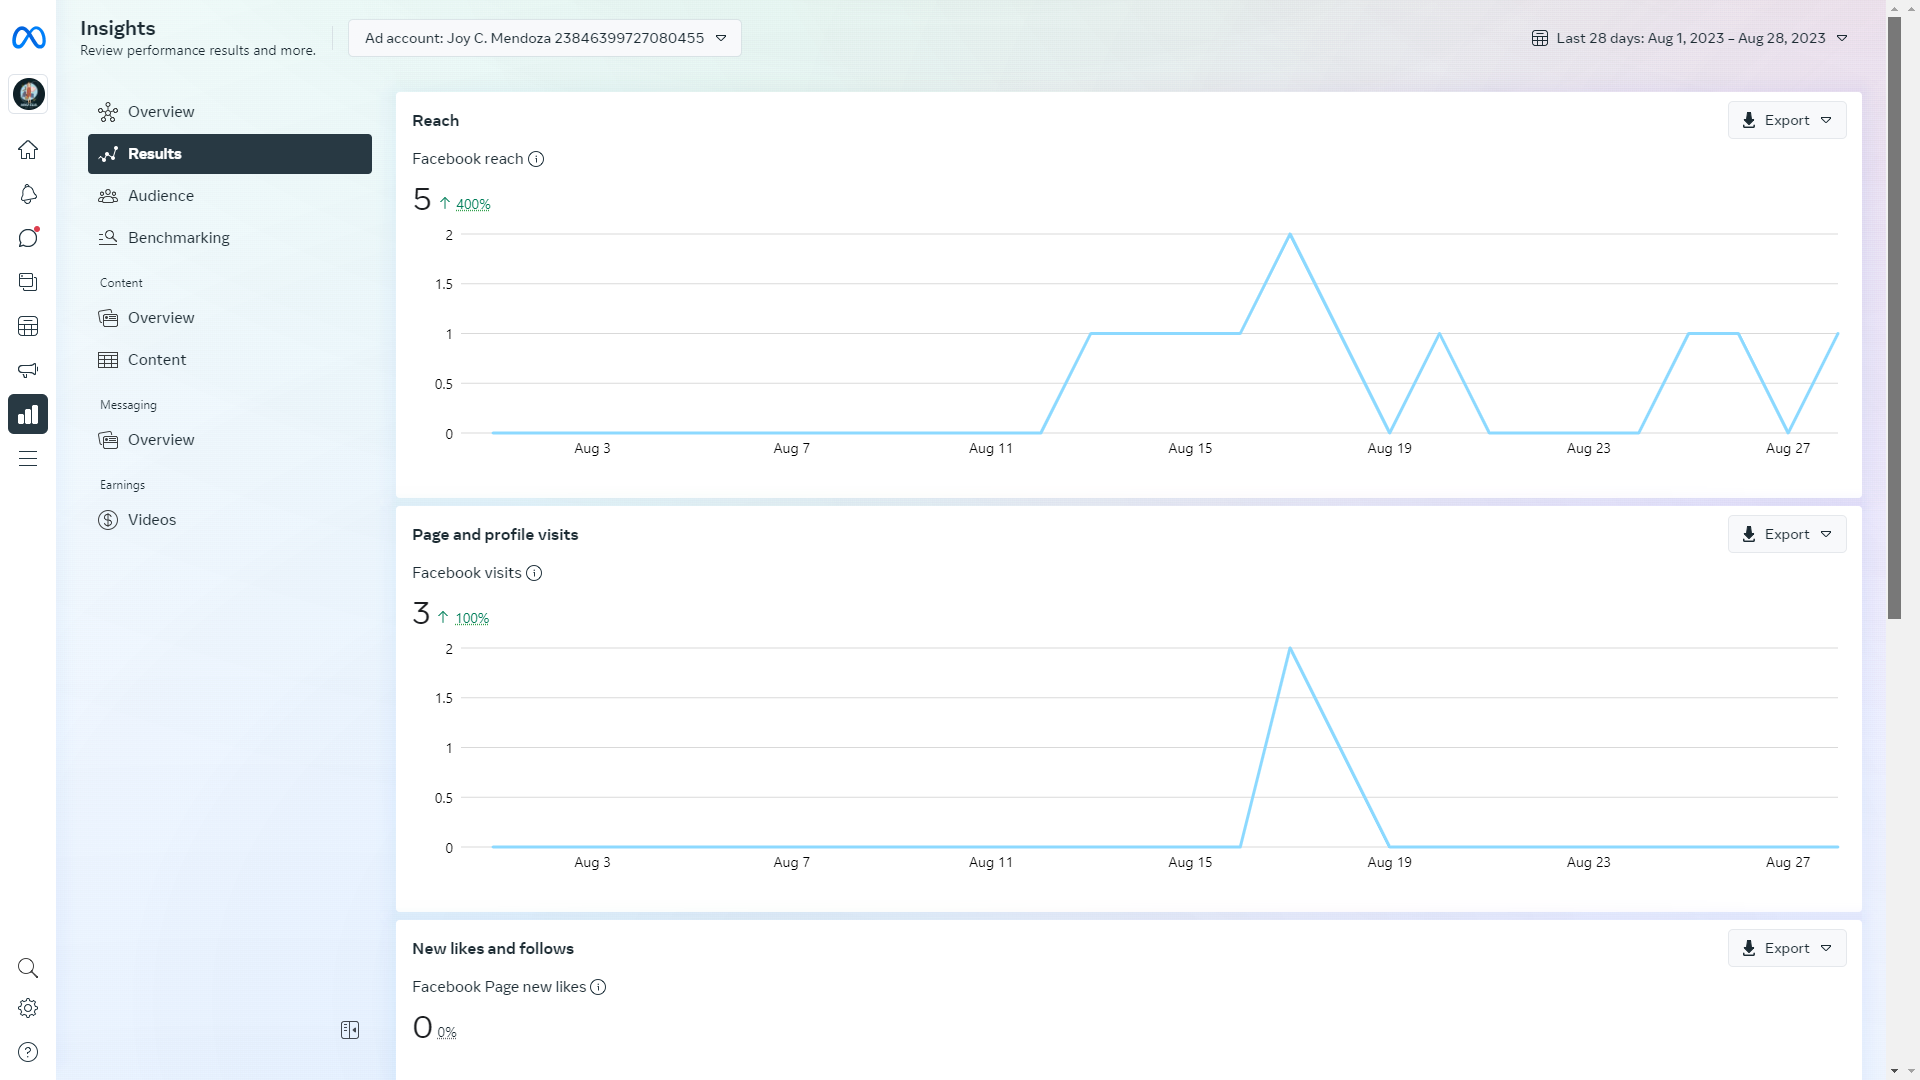
Task: Open the Last 28 days date range picker
Action: pos(1690,38)
